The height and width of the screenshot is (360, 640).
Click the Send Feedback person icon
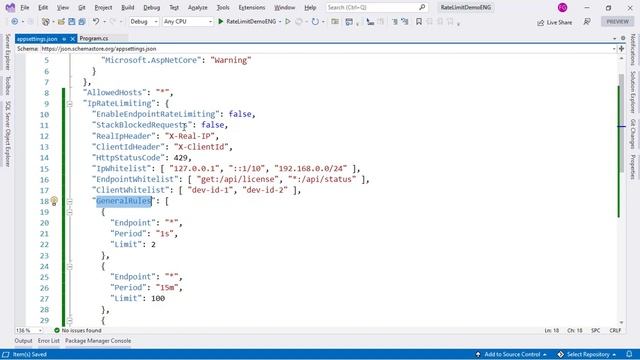click(x=587, y=22)
